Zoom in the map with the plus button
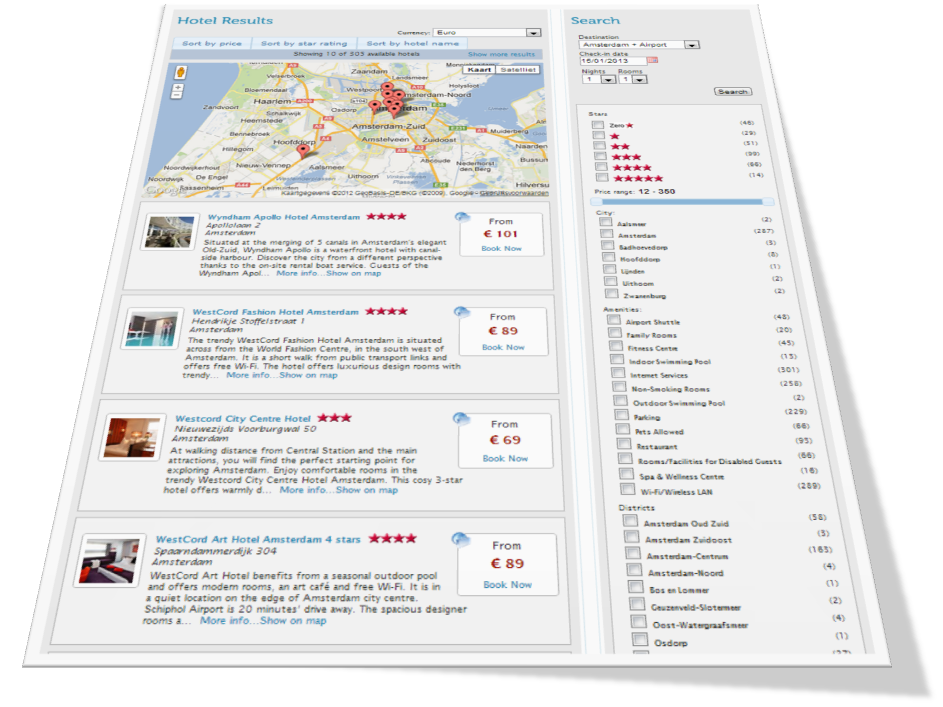The height and width of the screenshot is (707, 943). (178, 87)
